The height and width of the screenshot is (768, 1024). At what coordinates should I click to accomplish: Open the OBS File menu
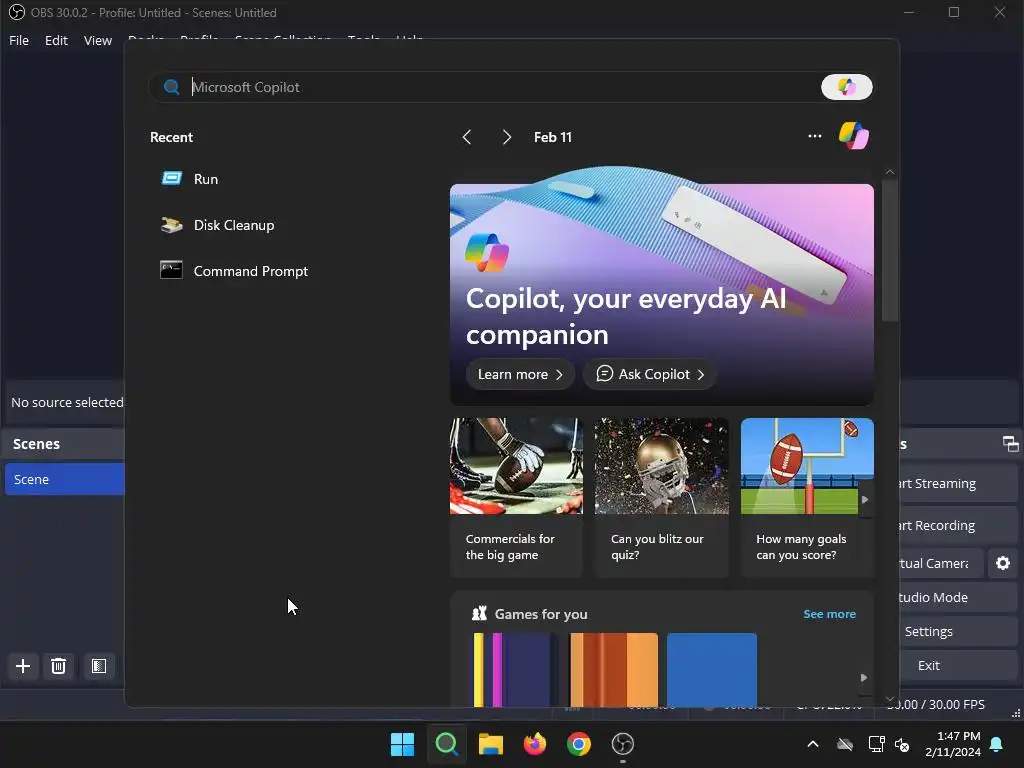19,40
